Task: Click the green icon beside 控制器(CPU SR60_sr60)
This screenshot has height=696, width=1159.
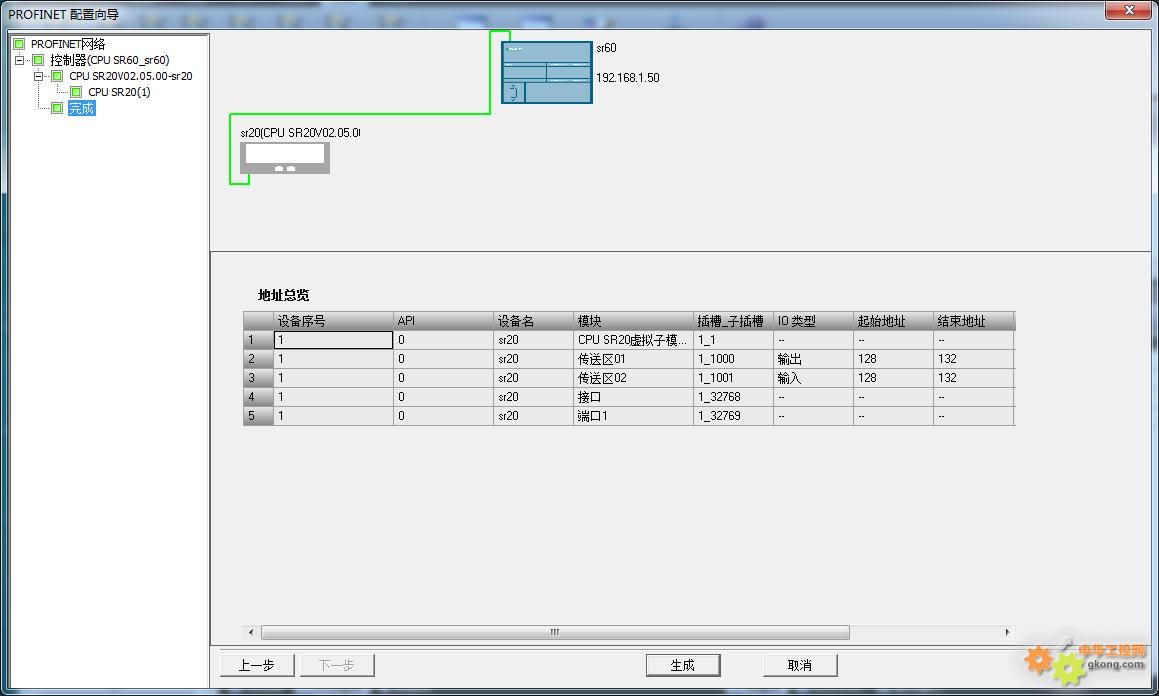Action: [38, 60]
